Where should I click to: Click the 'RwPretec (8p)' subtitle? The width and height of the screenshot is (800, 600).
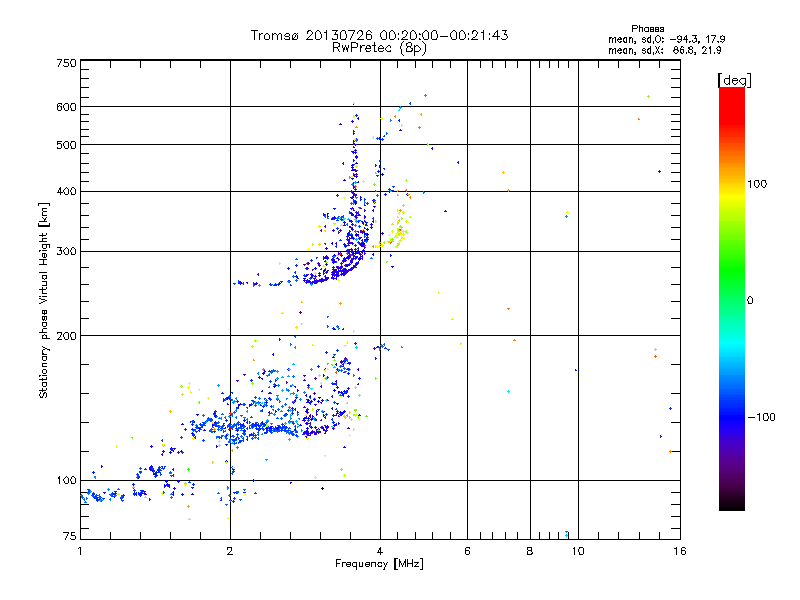379,48
